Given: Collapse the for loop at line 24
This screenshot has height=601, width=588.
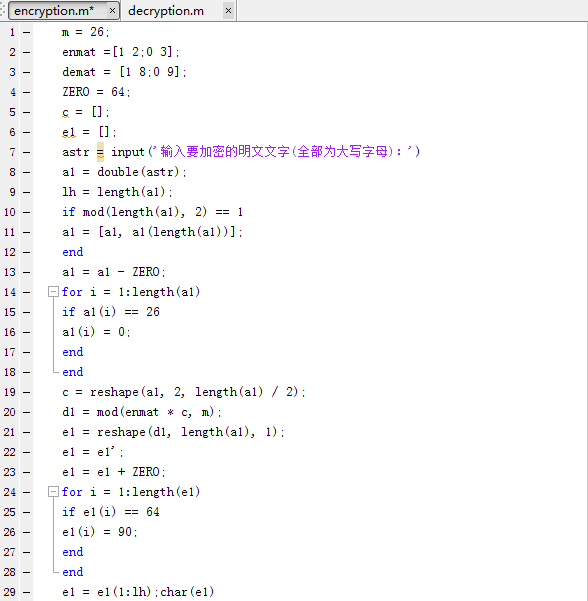Looking at the screenshot, I should click(x=53, y=492).
